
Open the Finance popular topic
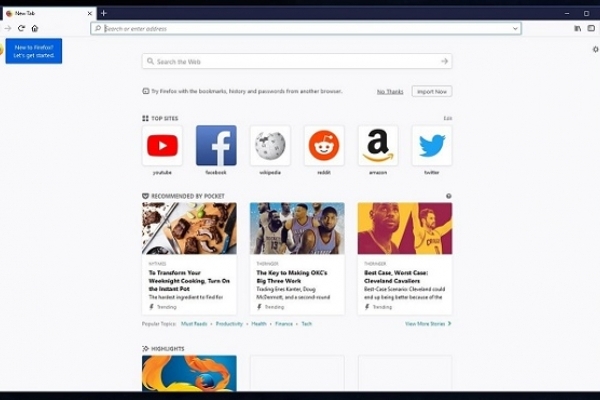284,324
